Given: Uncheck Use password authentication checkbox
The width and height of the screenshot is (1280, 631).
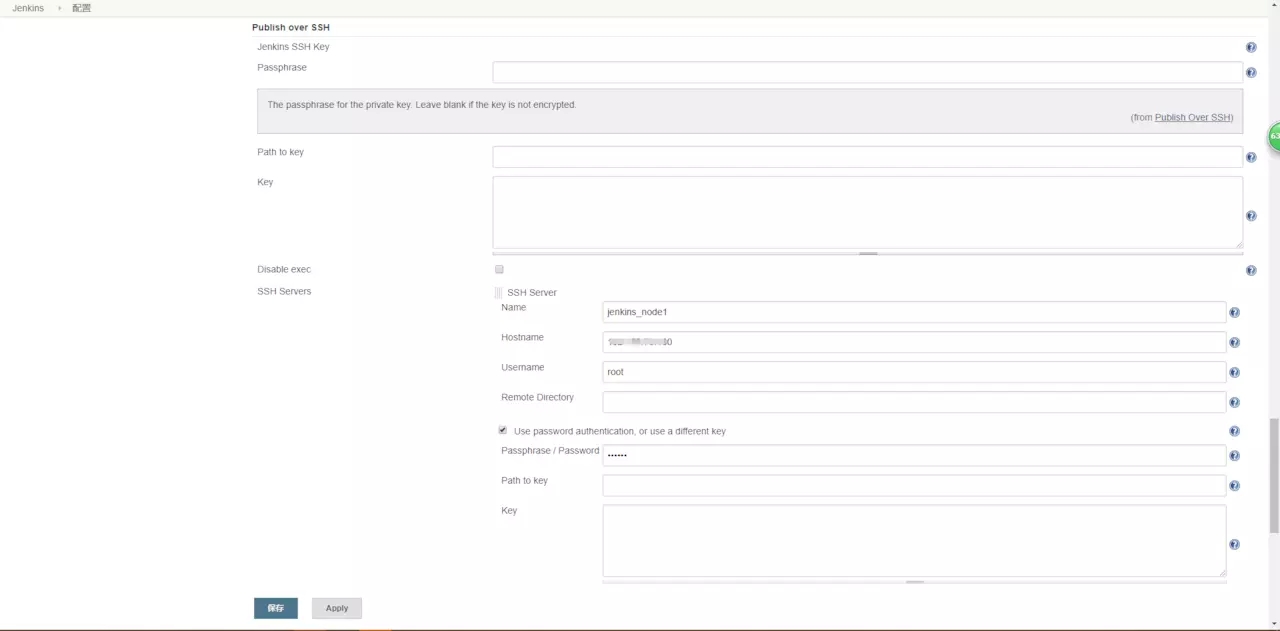Looking at the screenshot, I should [x=503, y=430].
